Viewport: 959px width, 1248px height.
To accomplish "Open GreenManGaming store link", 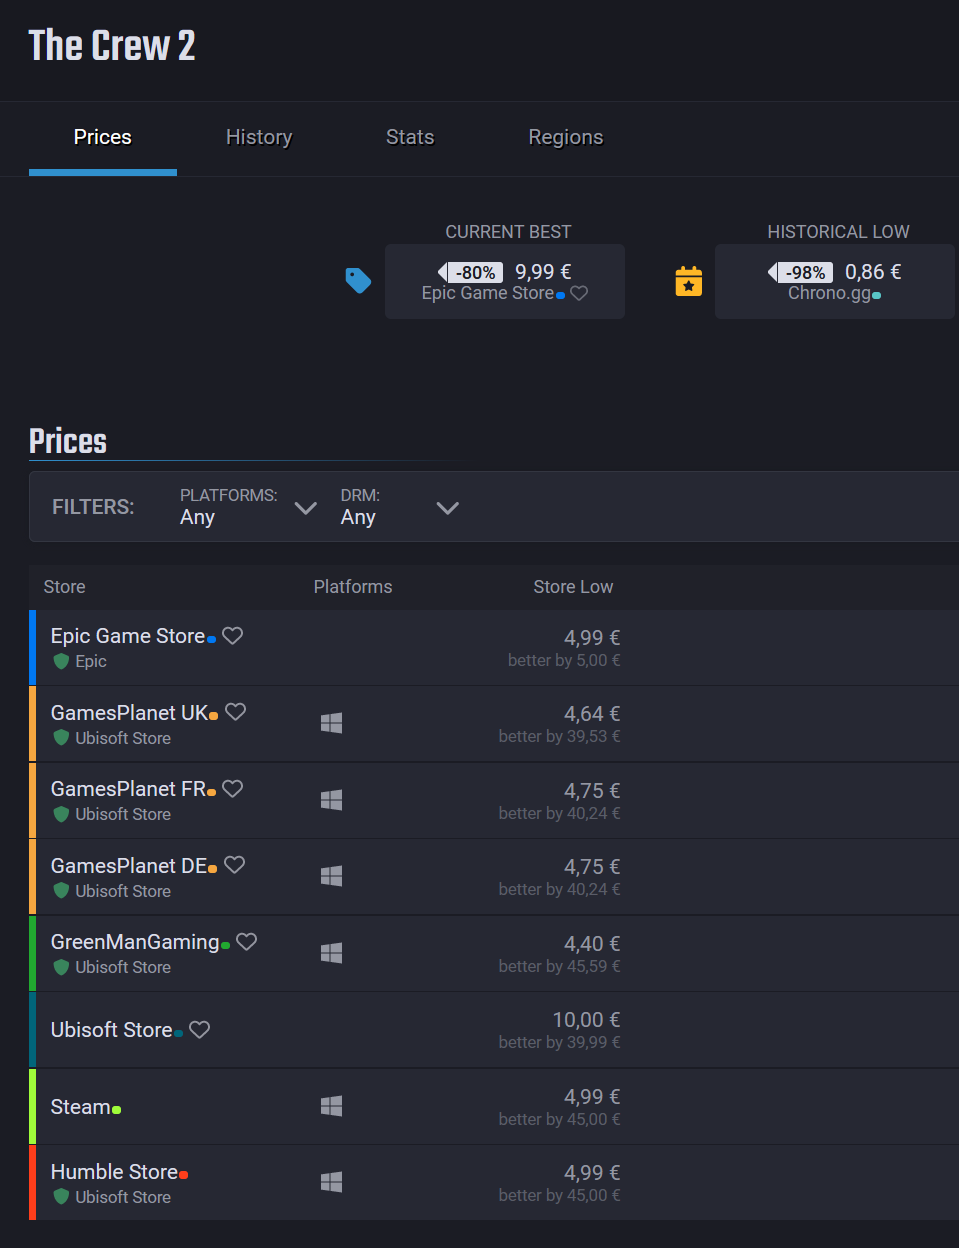I will click(135, 942).
